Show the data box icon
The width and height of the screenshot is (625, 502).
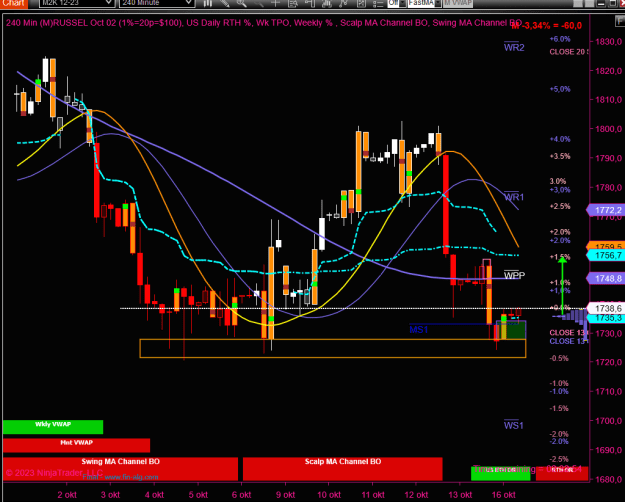(293, 3)
